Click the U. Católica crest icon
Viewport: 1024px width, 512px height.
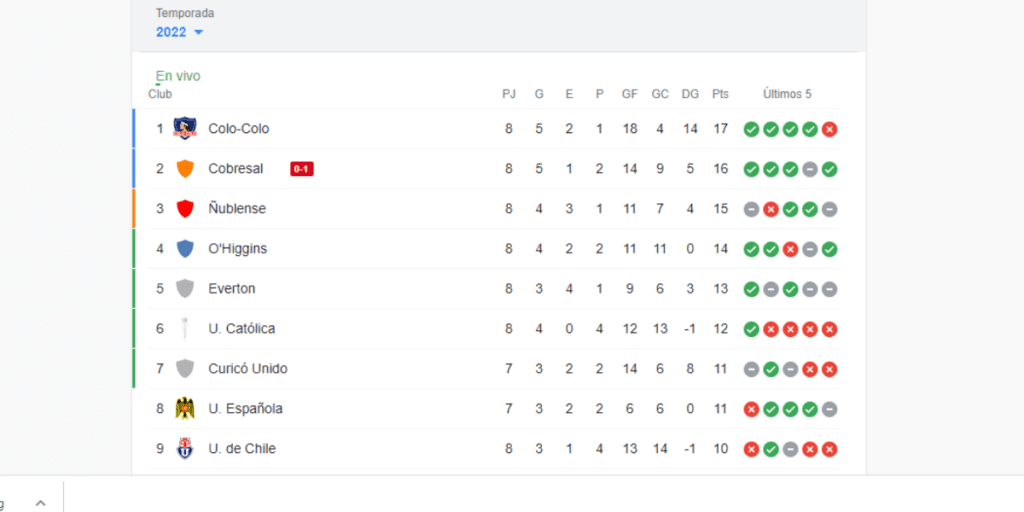pyautogui.click(x=184, y=328)
